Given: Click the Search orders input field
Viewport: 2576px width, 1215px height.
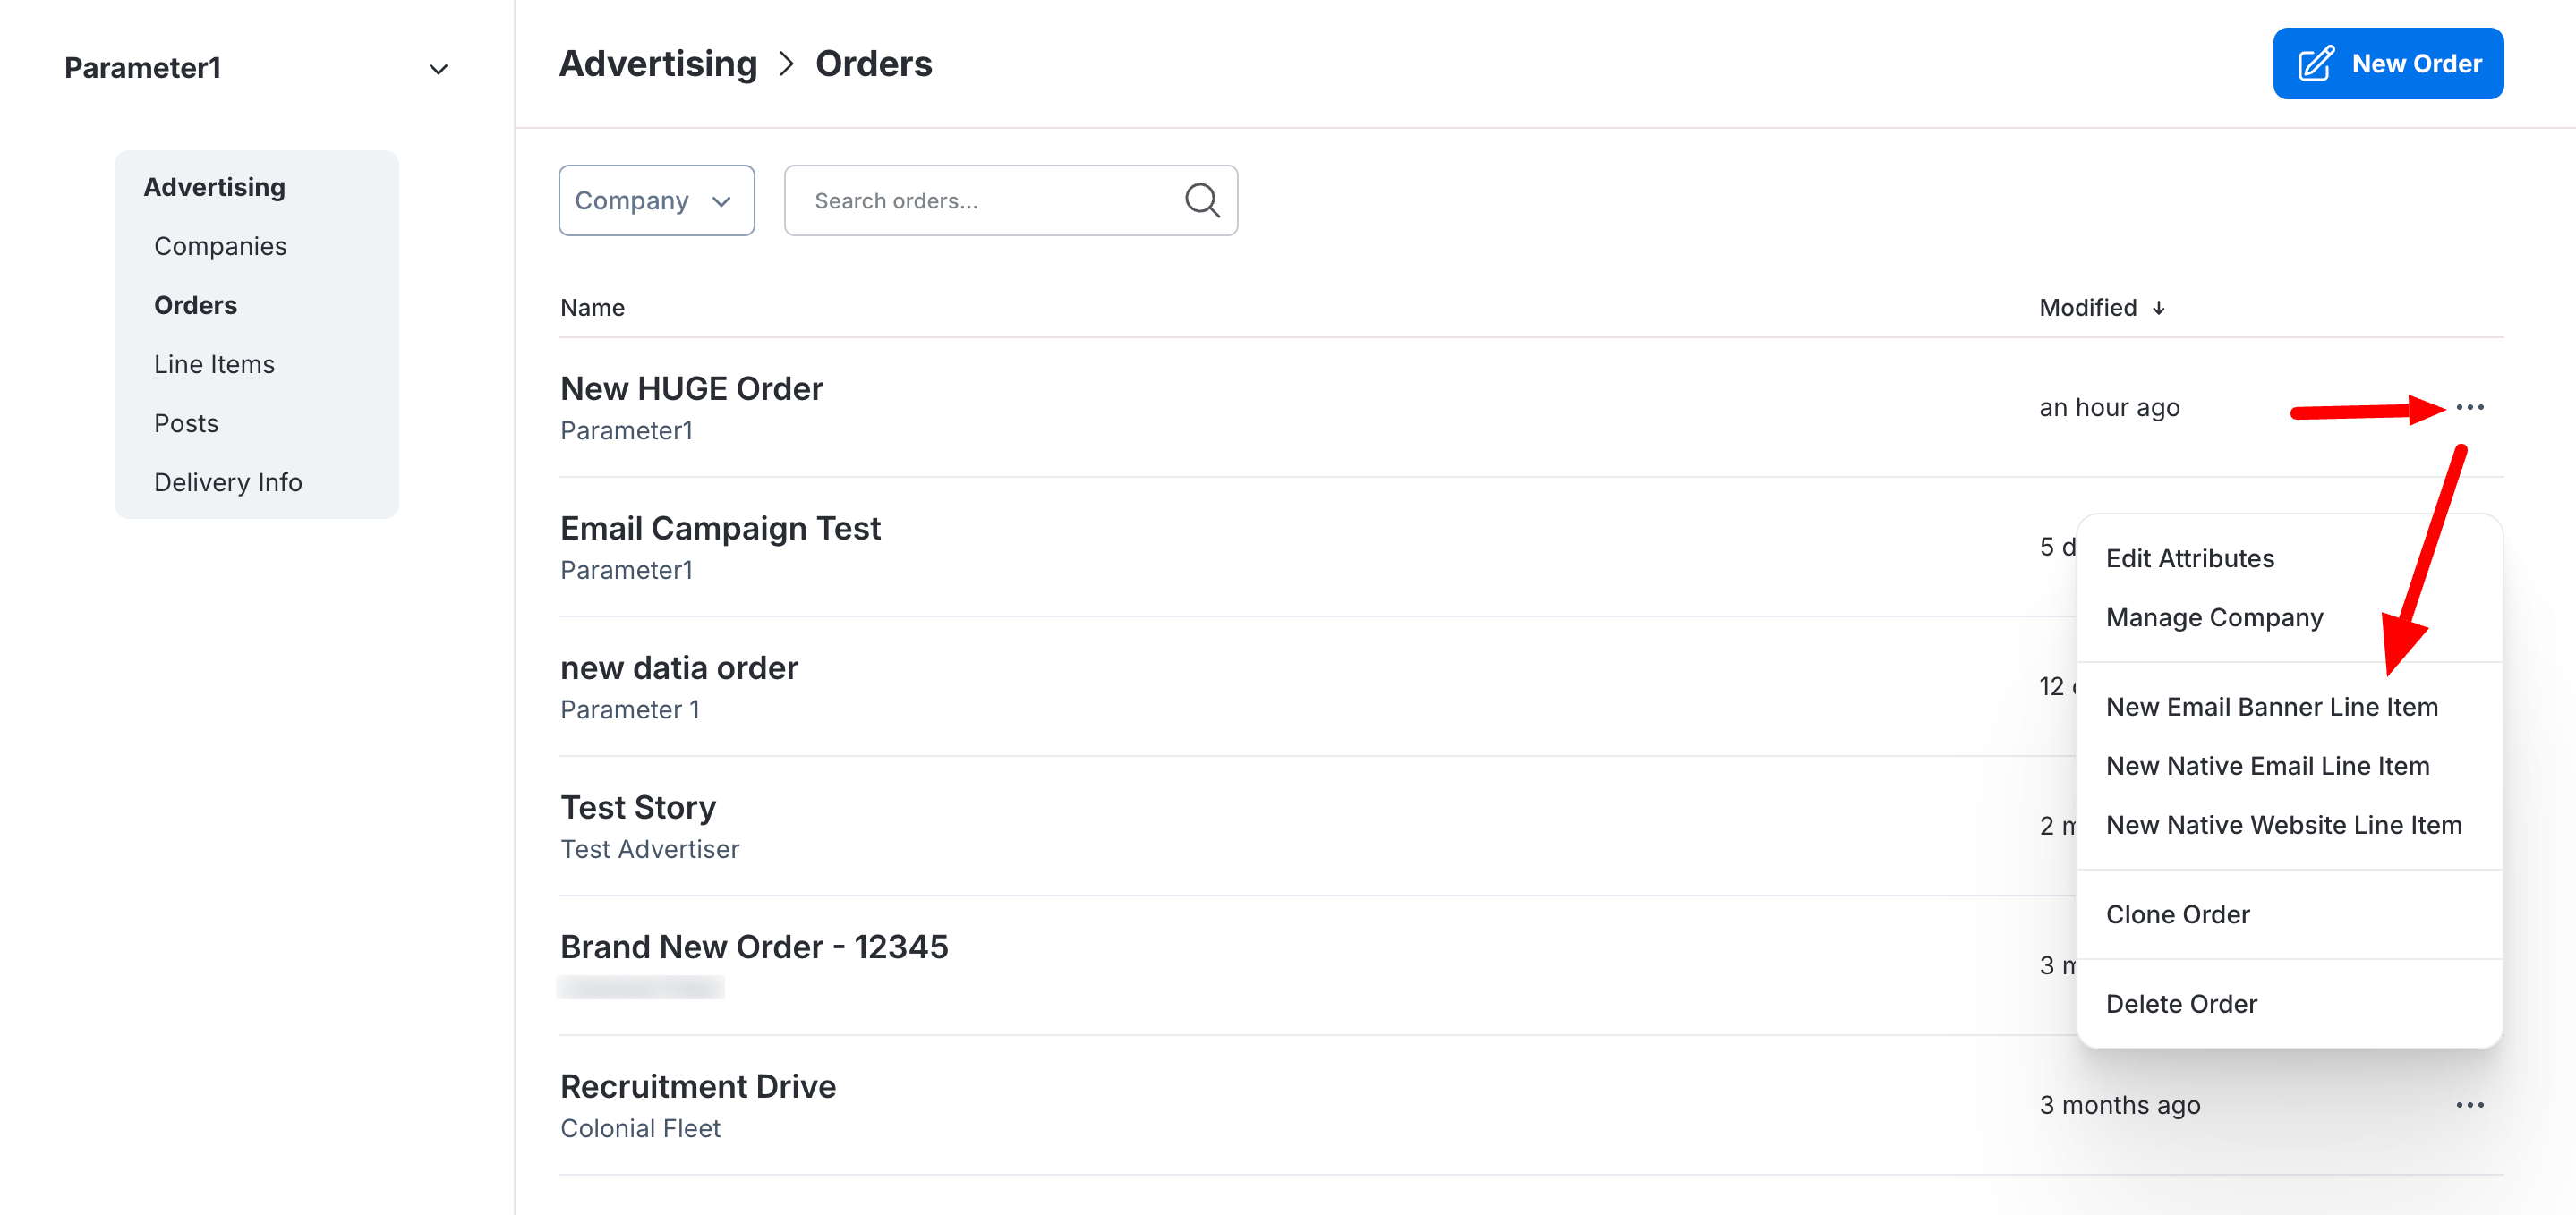Looking at the screenshot, I should 990,201.
